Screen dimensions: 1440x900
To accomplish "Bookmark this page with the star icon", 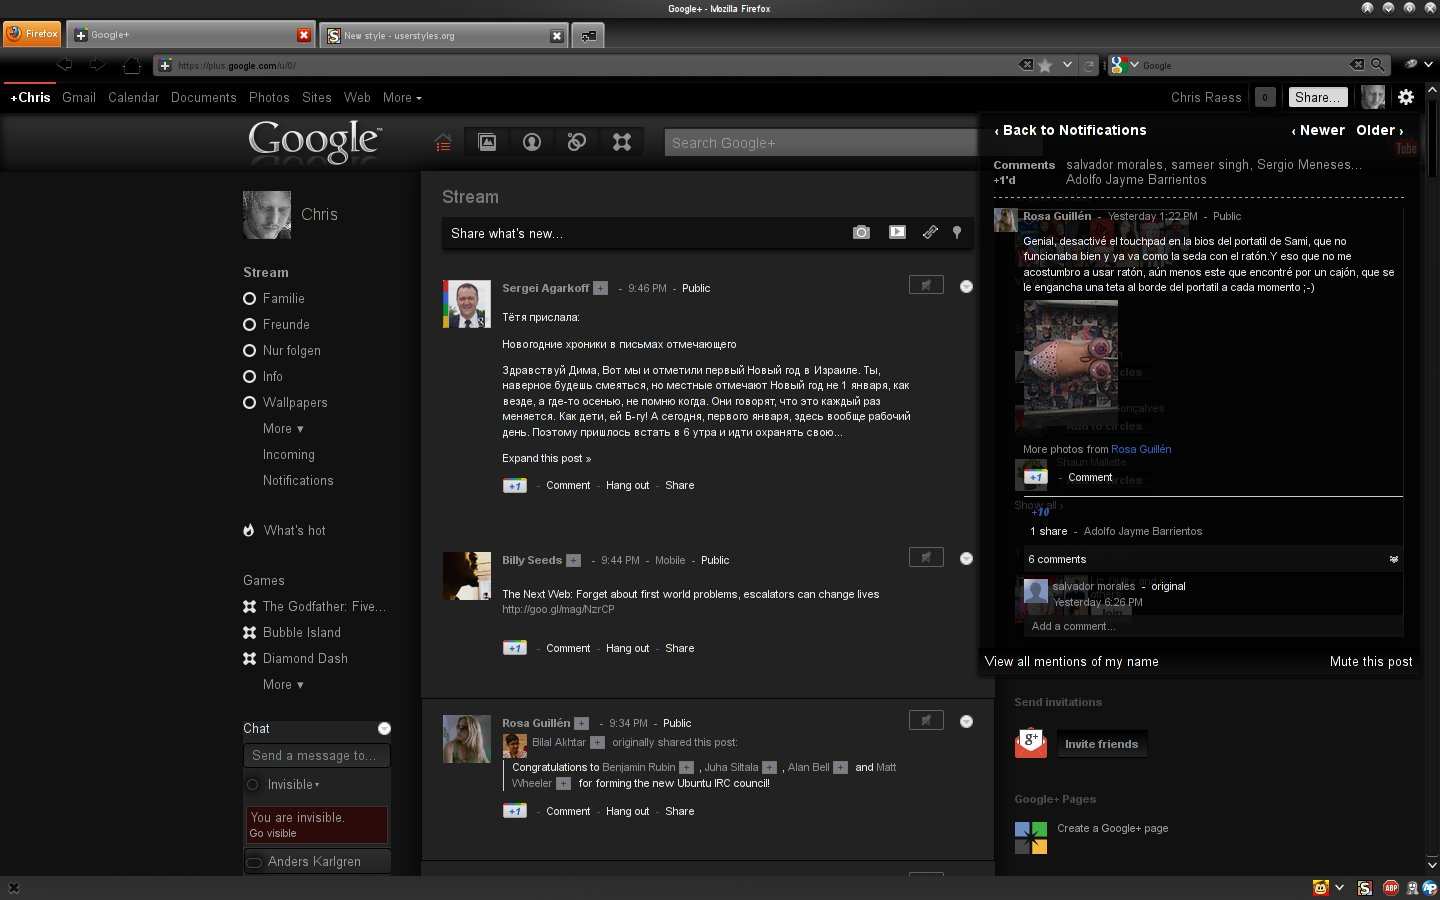I will coord(1045,65).
